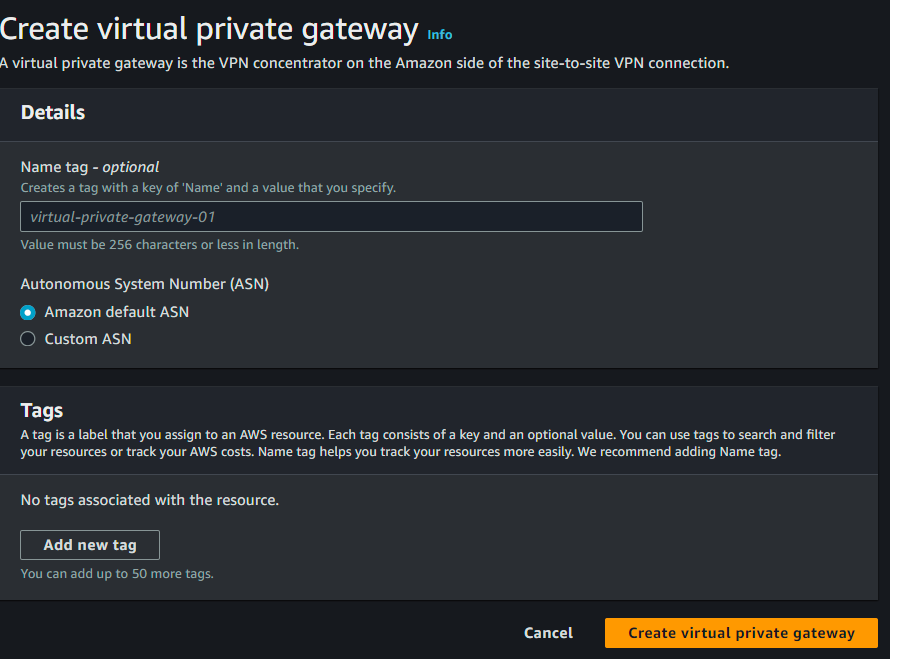Click the Cancel text button
Screen dimensions: 902x660
[x=548, y=632]
